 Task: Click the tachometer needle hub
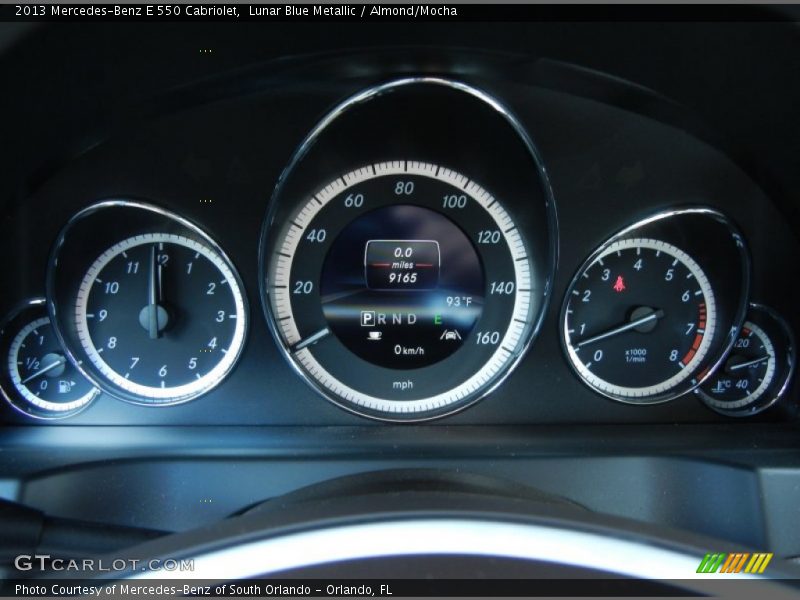643,319
